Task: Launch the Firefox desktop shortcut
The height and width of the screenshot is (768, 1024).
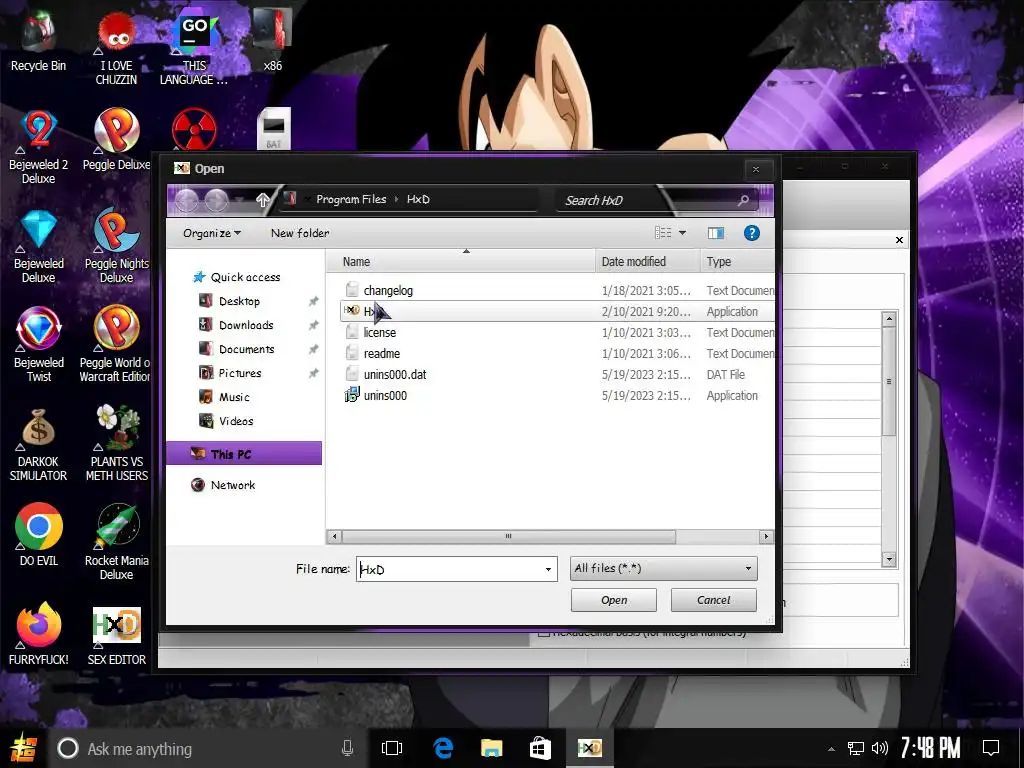Action: 38,633
